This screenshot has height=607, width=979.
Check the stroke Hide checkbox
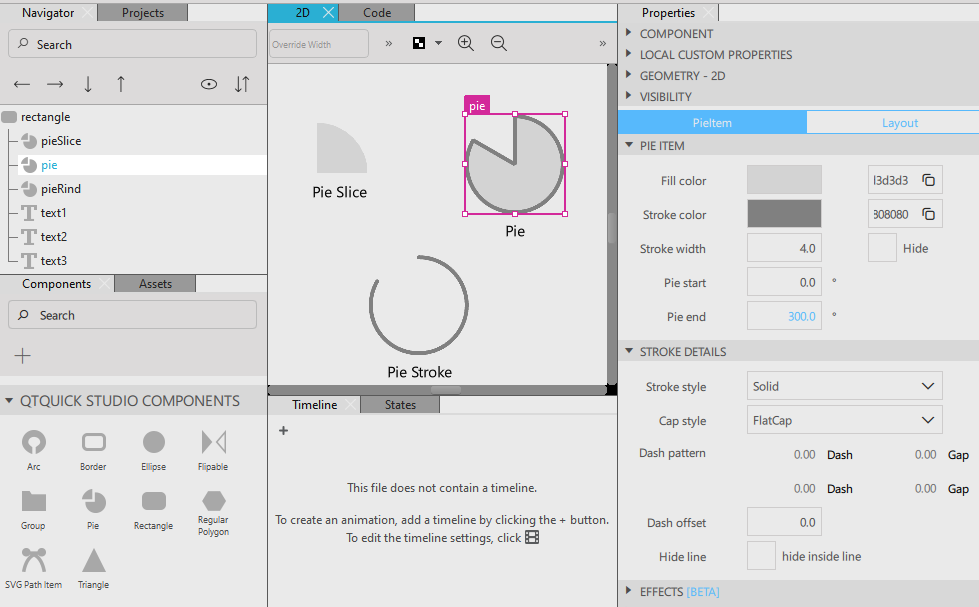pos(882,248)
